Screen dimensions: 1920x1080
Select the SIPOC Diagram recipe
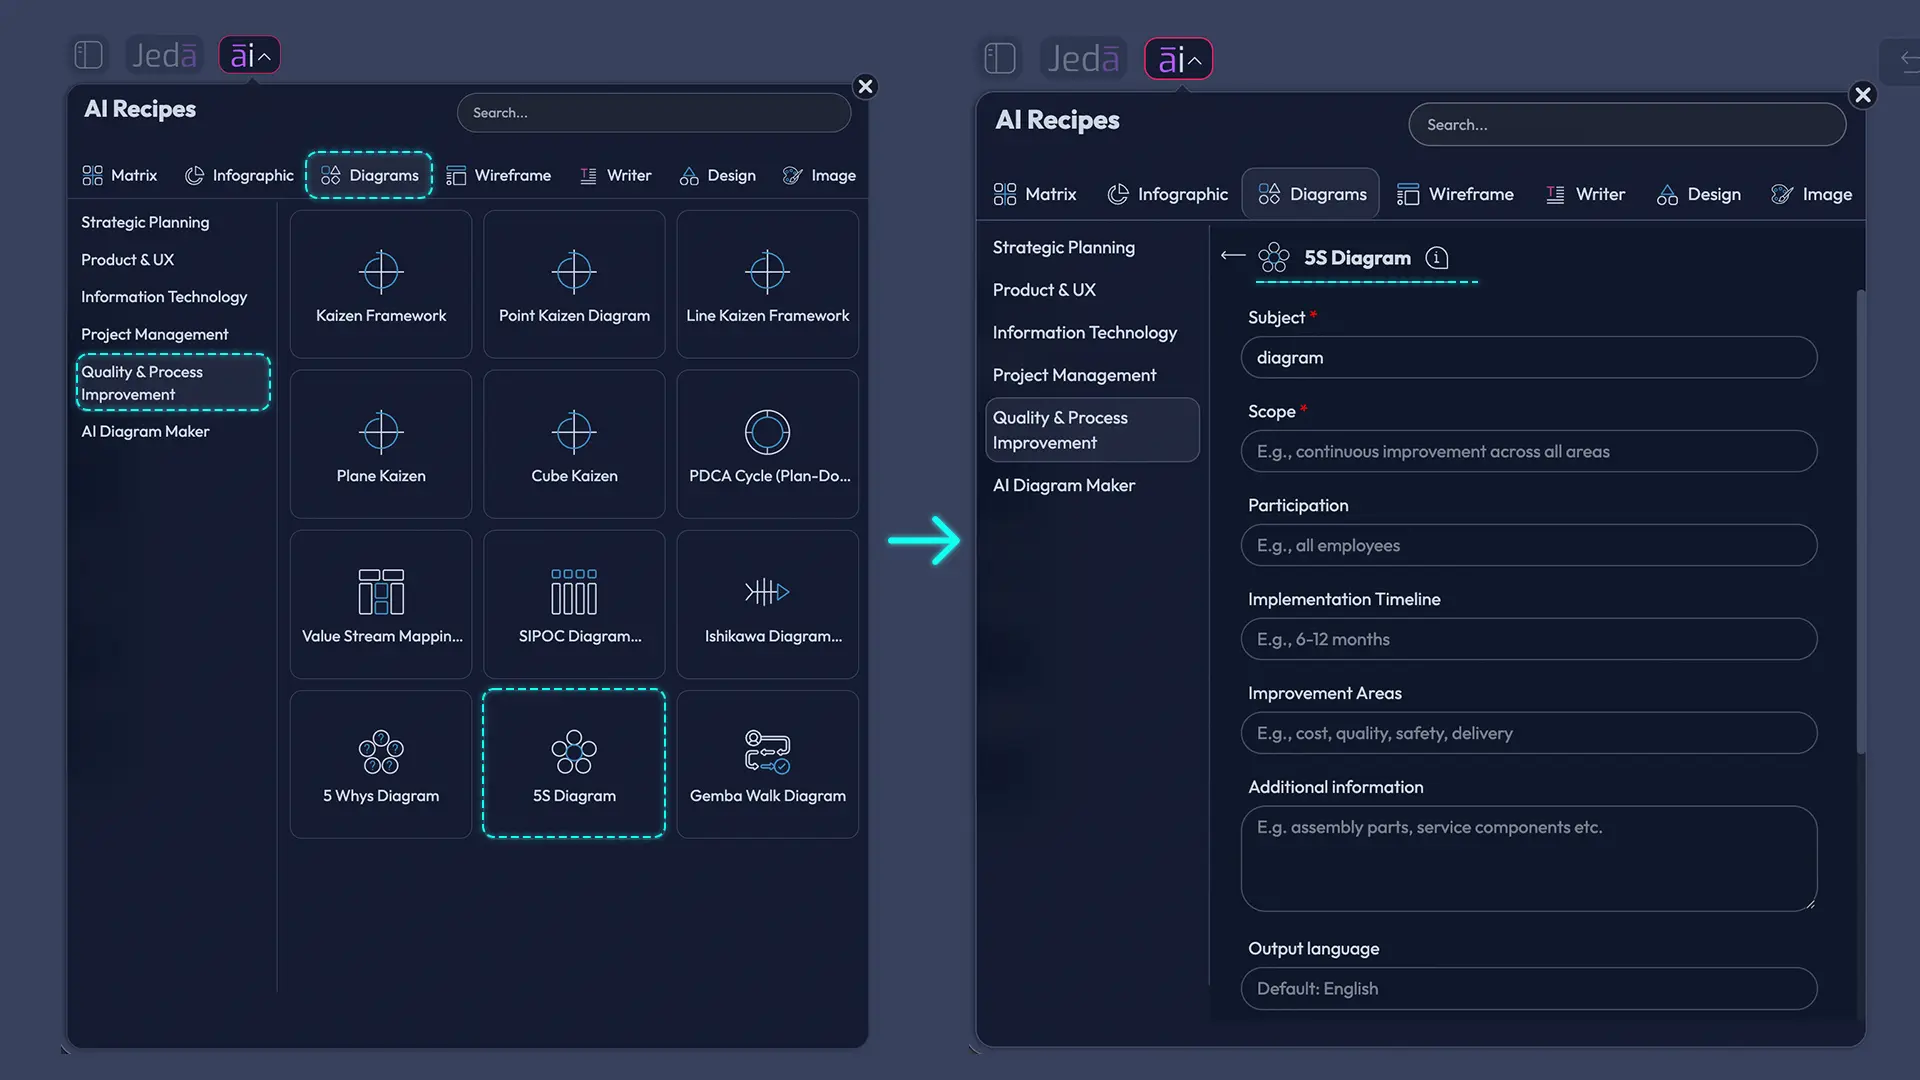pyautogui.click(x=574, y=604)
